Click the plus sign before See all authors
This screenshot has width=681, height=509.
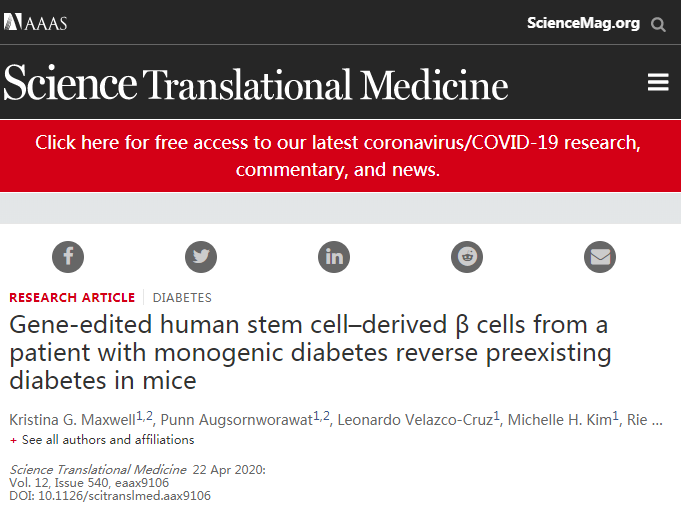pyautogui.click(x=13, y=440)
